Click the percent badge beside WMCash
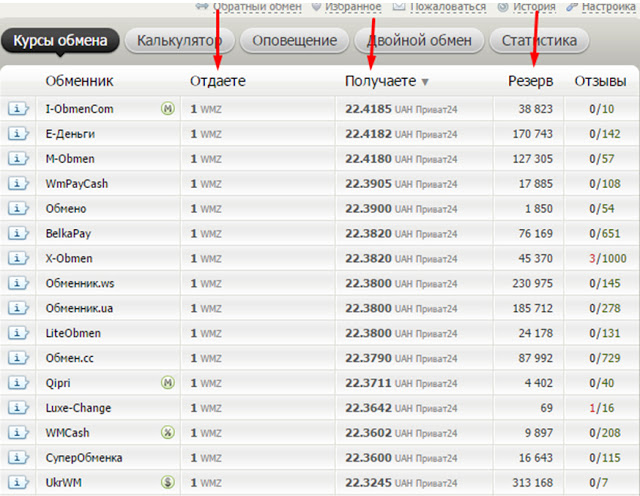Screen dimensions: 640x496 point(168,432)
